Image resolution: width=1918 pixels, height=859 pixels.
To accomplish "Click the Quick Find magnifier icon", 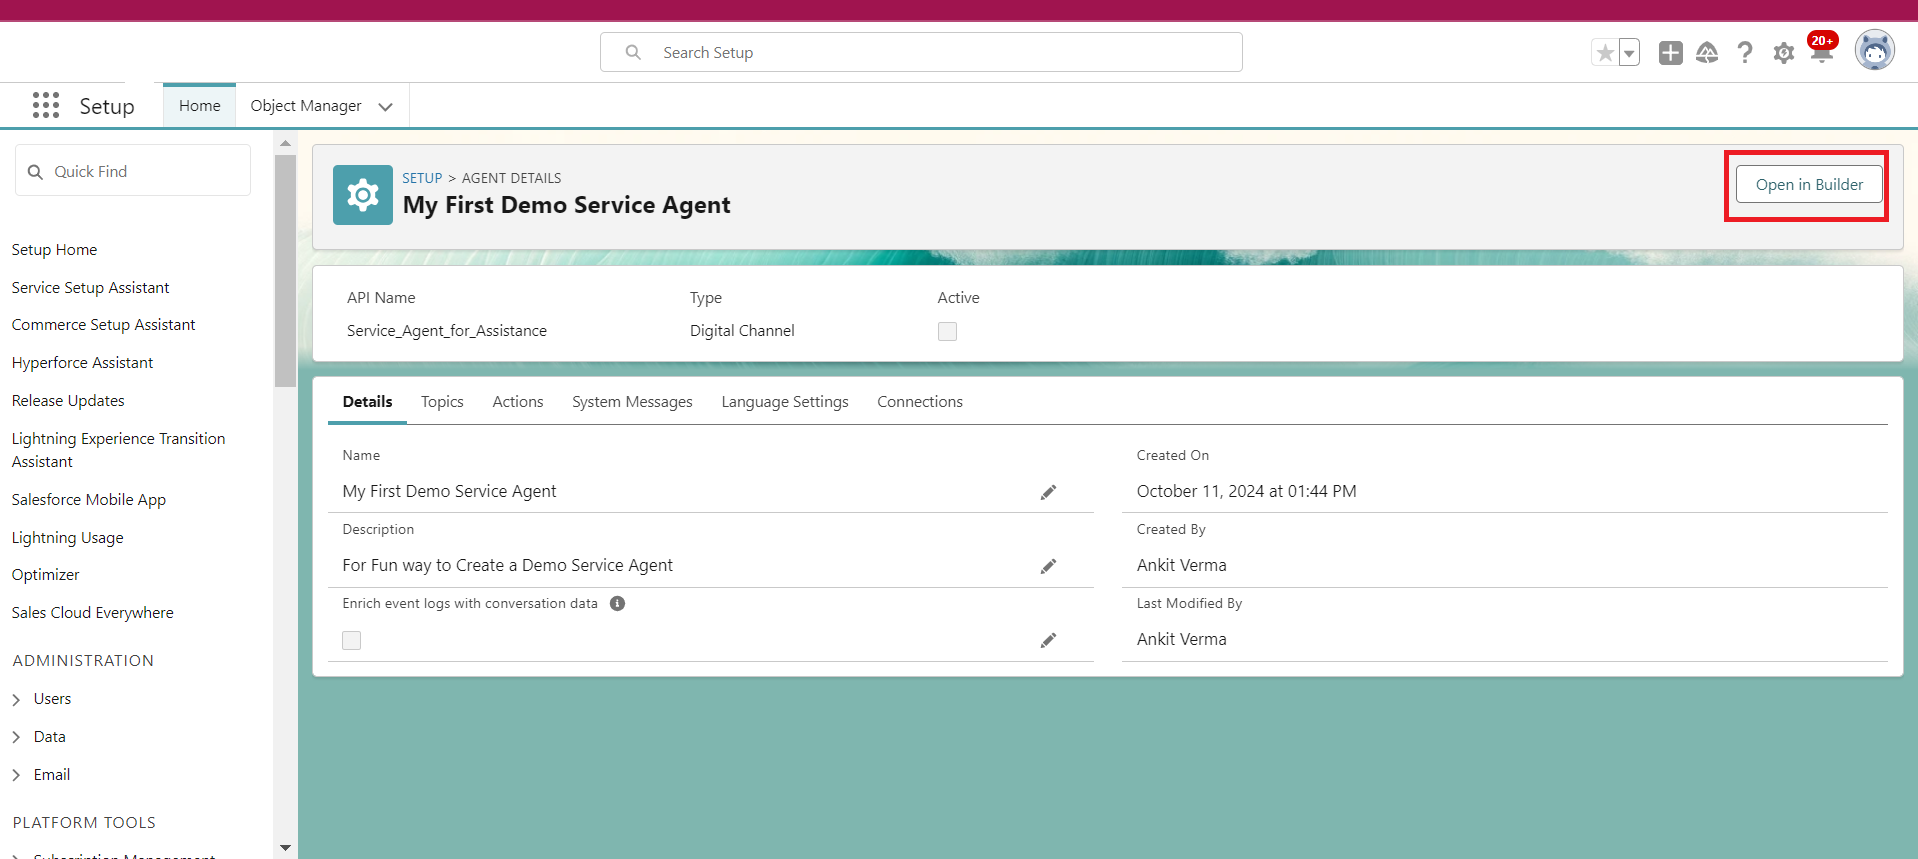I will [x=35, y=172].
